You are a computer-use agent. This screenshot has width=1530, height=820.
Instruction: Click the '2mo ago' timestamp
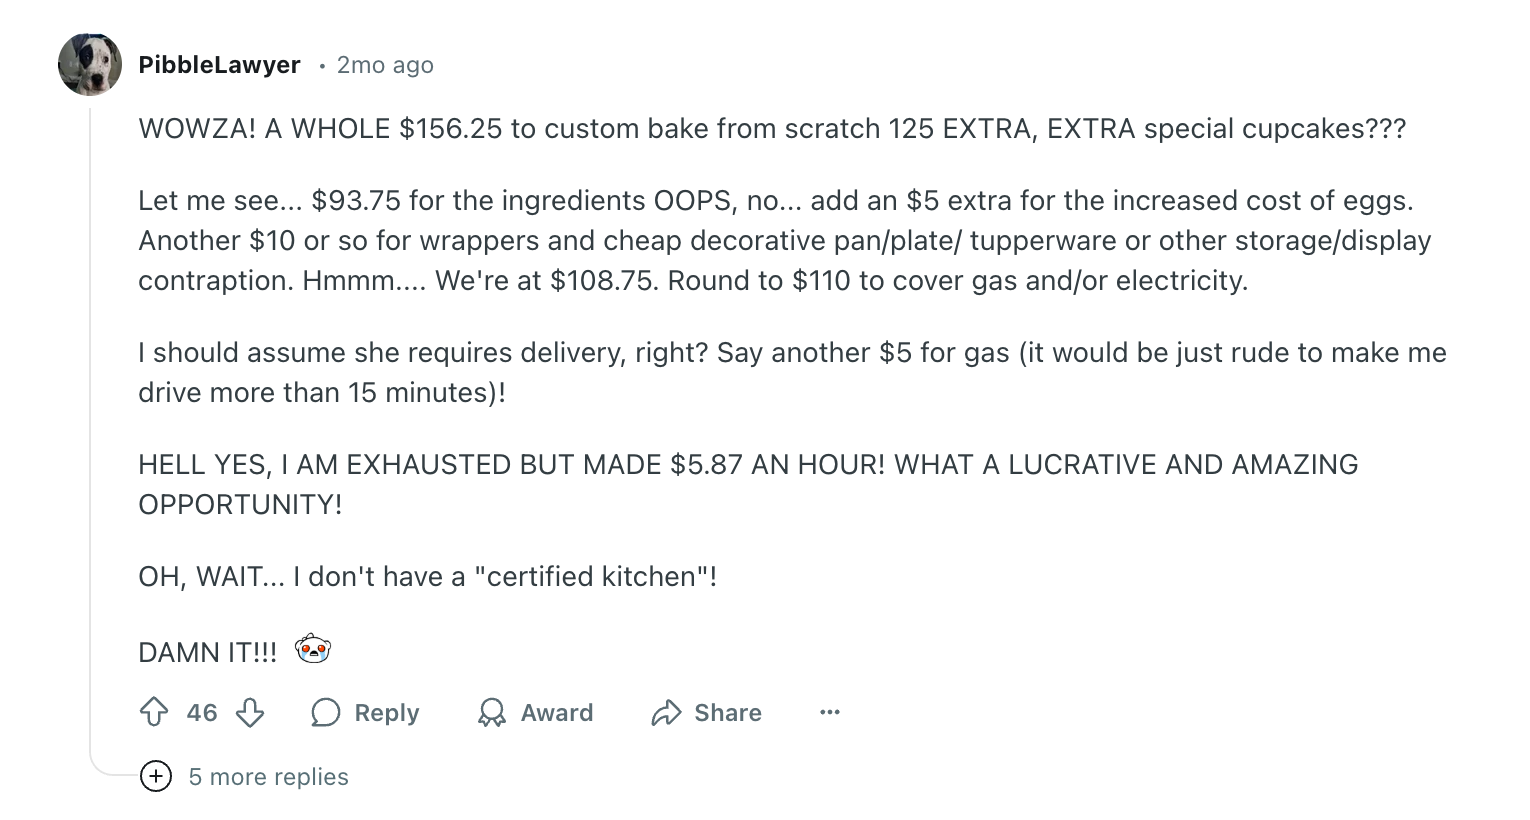click(x=384, y=65)
